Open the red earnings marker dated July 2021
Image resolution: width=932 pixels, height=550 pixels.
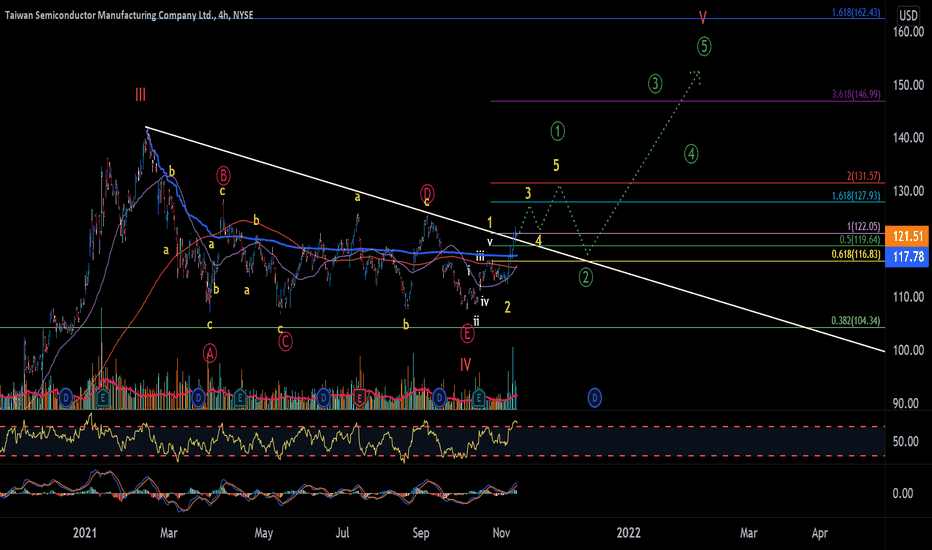(x=359, y=397)
